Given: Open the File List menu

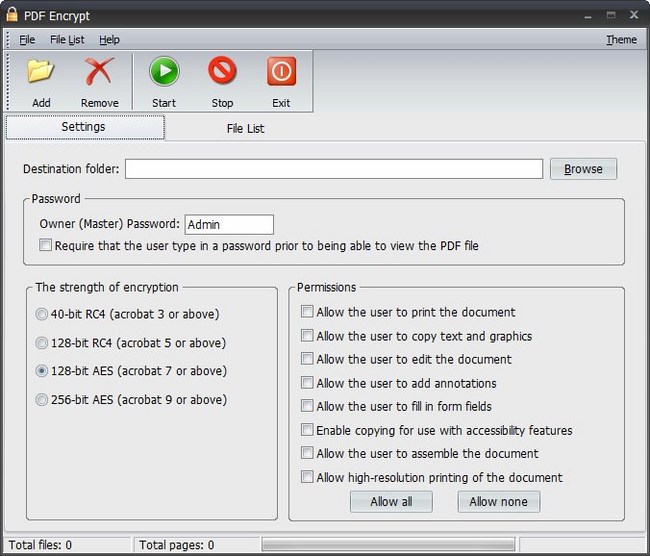Looking at the screenshot, I should (x=67, y=40).
